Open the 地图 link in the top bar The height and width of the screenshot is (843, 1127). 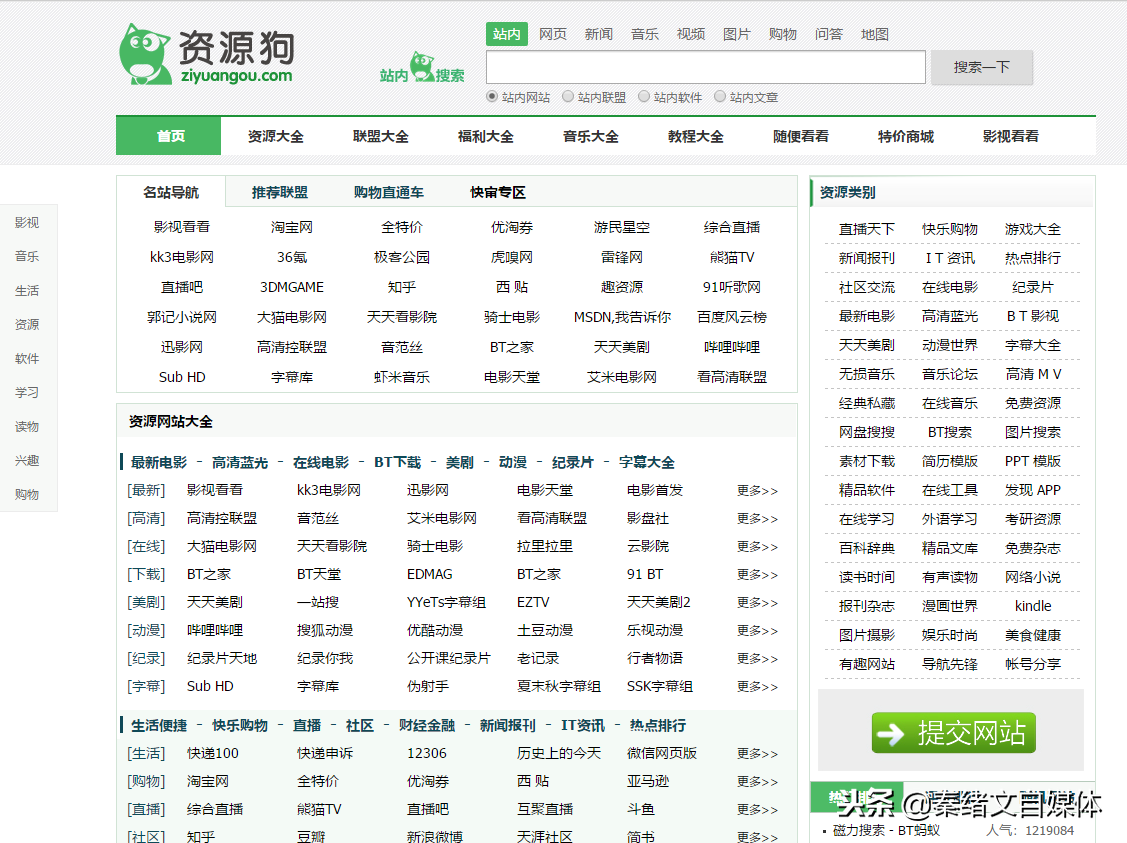pos(874,33)
